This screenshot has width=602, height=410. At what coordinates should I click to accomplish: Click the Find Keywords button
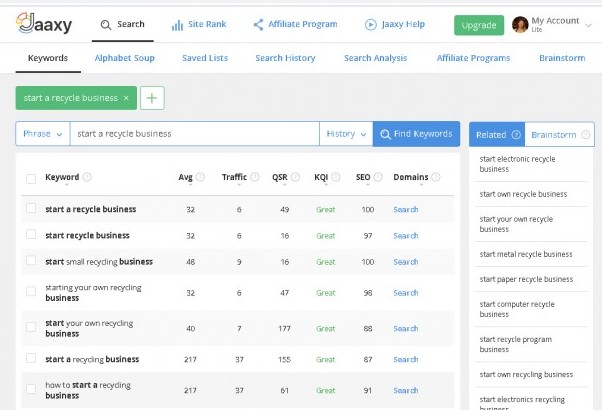(x=416, y=134)
